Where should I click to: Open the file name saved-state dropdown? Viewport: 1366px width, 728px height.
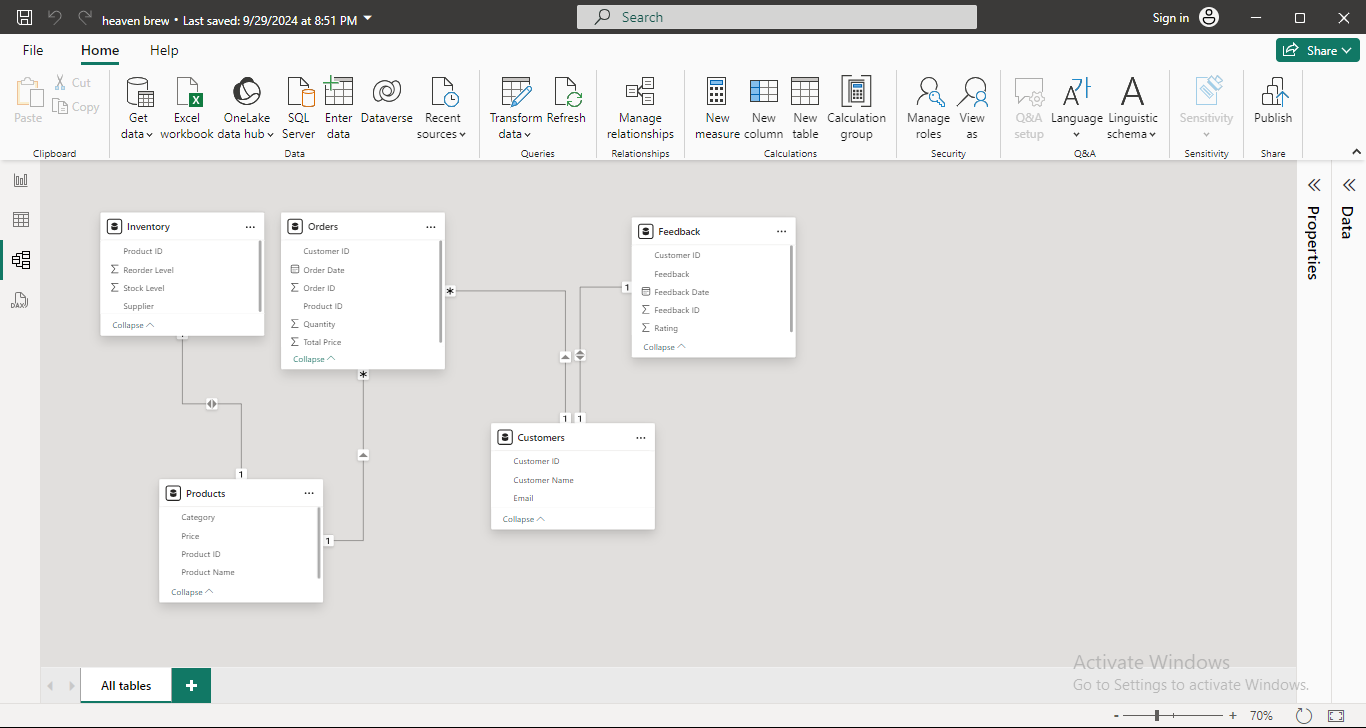point(367,19)
